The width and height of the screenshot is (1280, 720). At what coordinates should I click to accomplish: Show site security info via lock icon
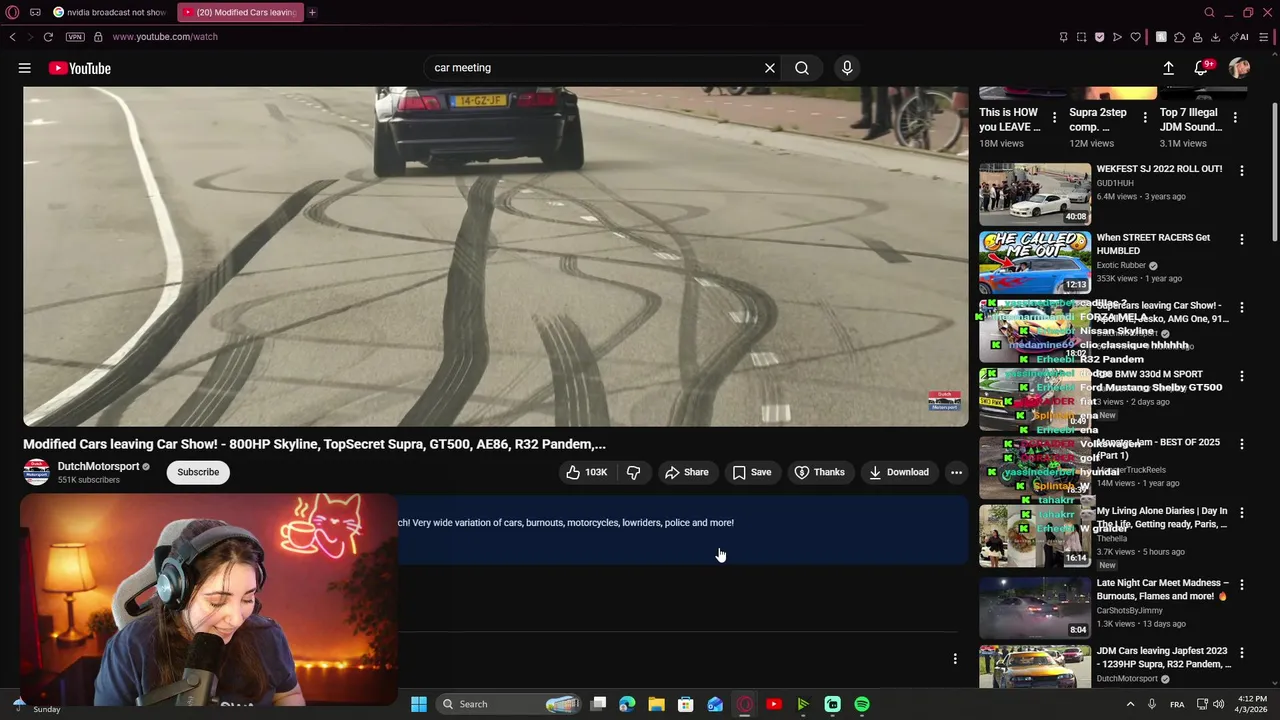(x=98, y=37)
